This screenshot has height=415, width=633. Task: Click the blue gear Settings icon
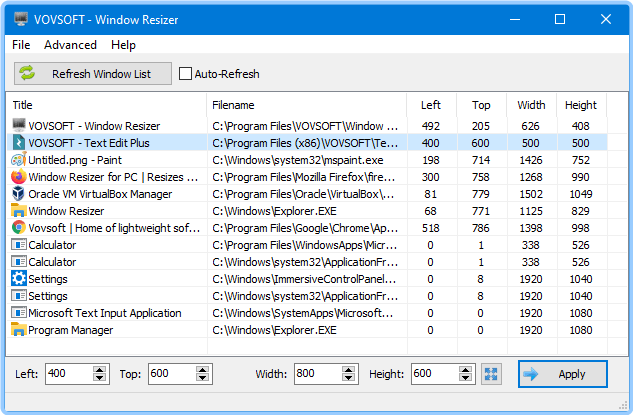(x=19, y=279)
